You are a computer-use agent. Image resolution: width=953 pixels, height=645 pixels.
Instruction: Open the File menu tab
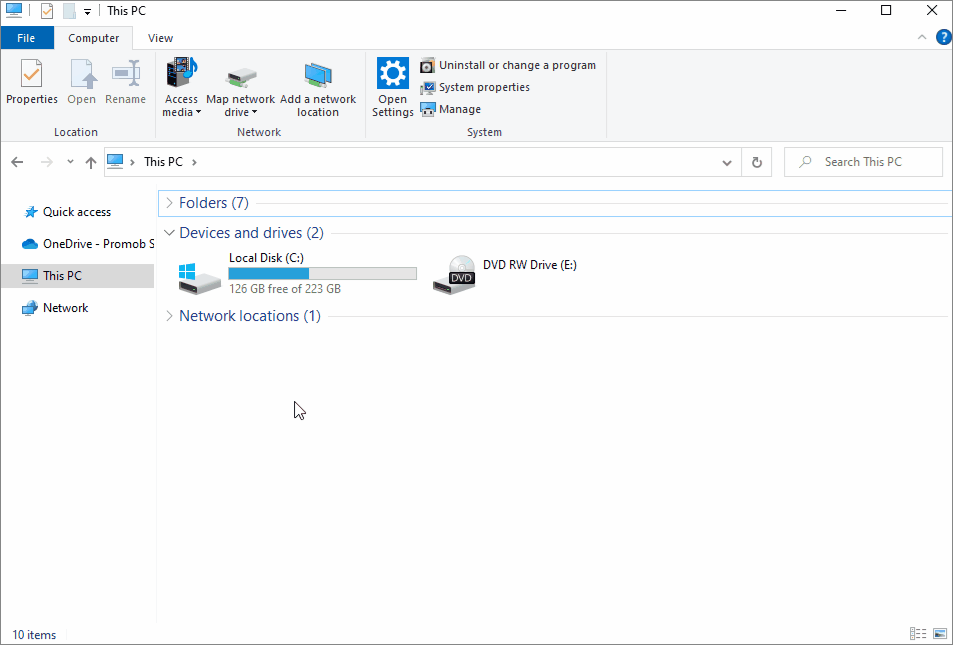26,38
